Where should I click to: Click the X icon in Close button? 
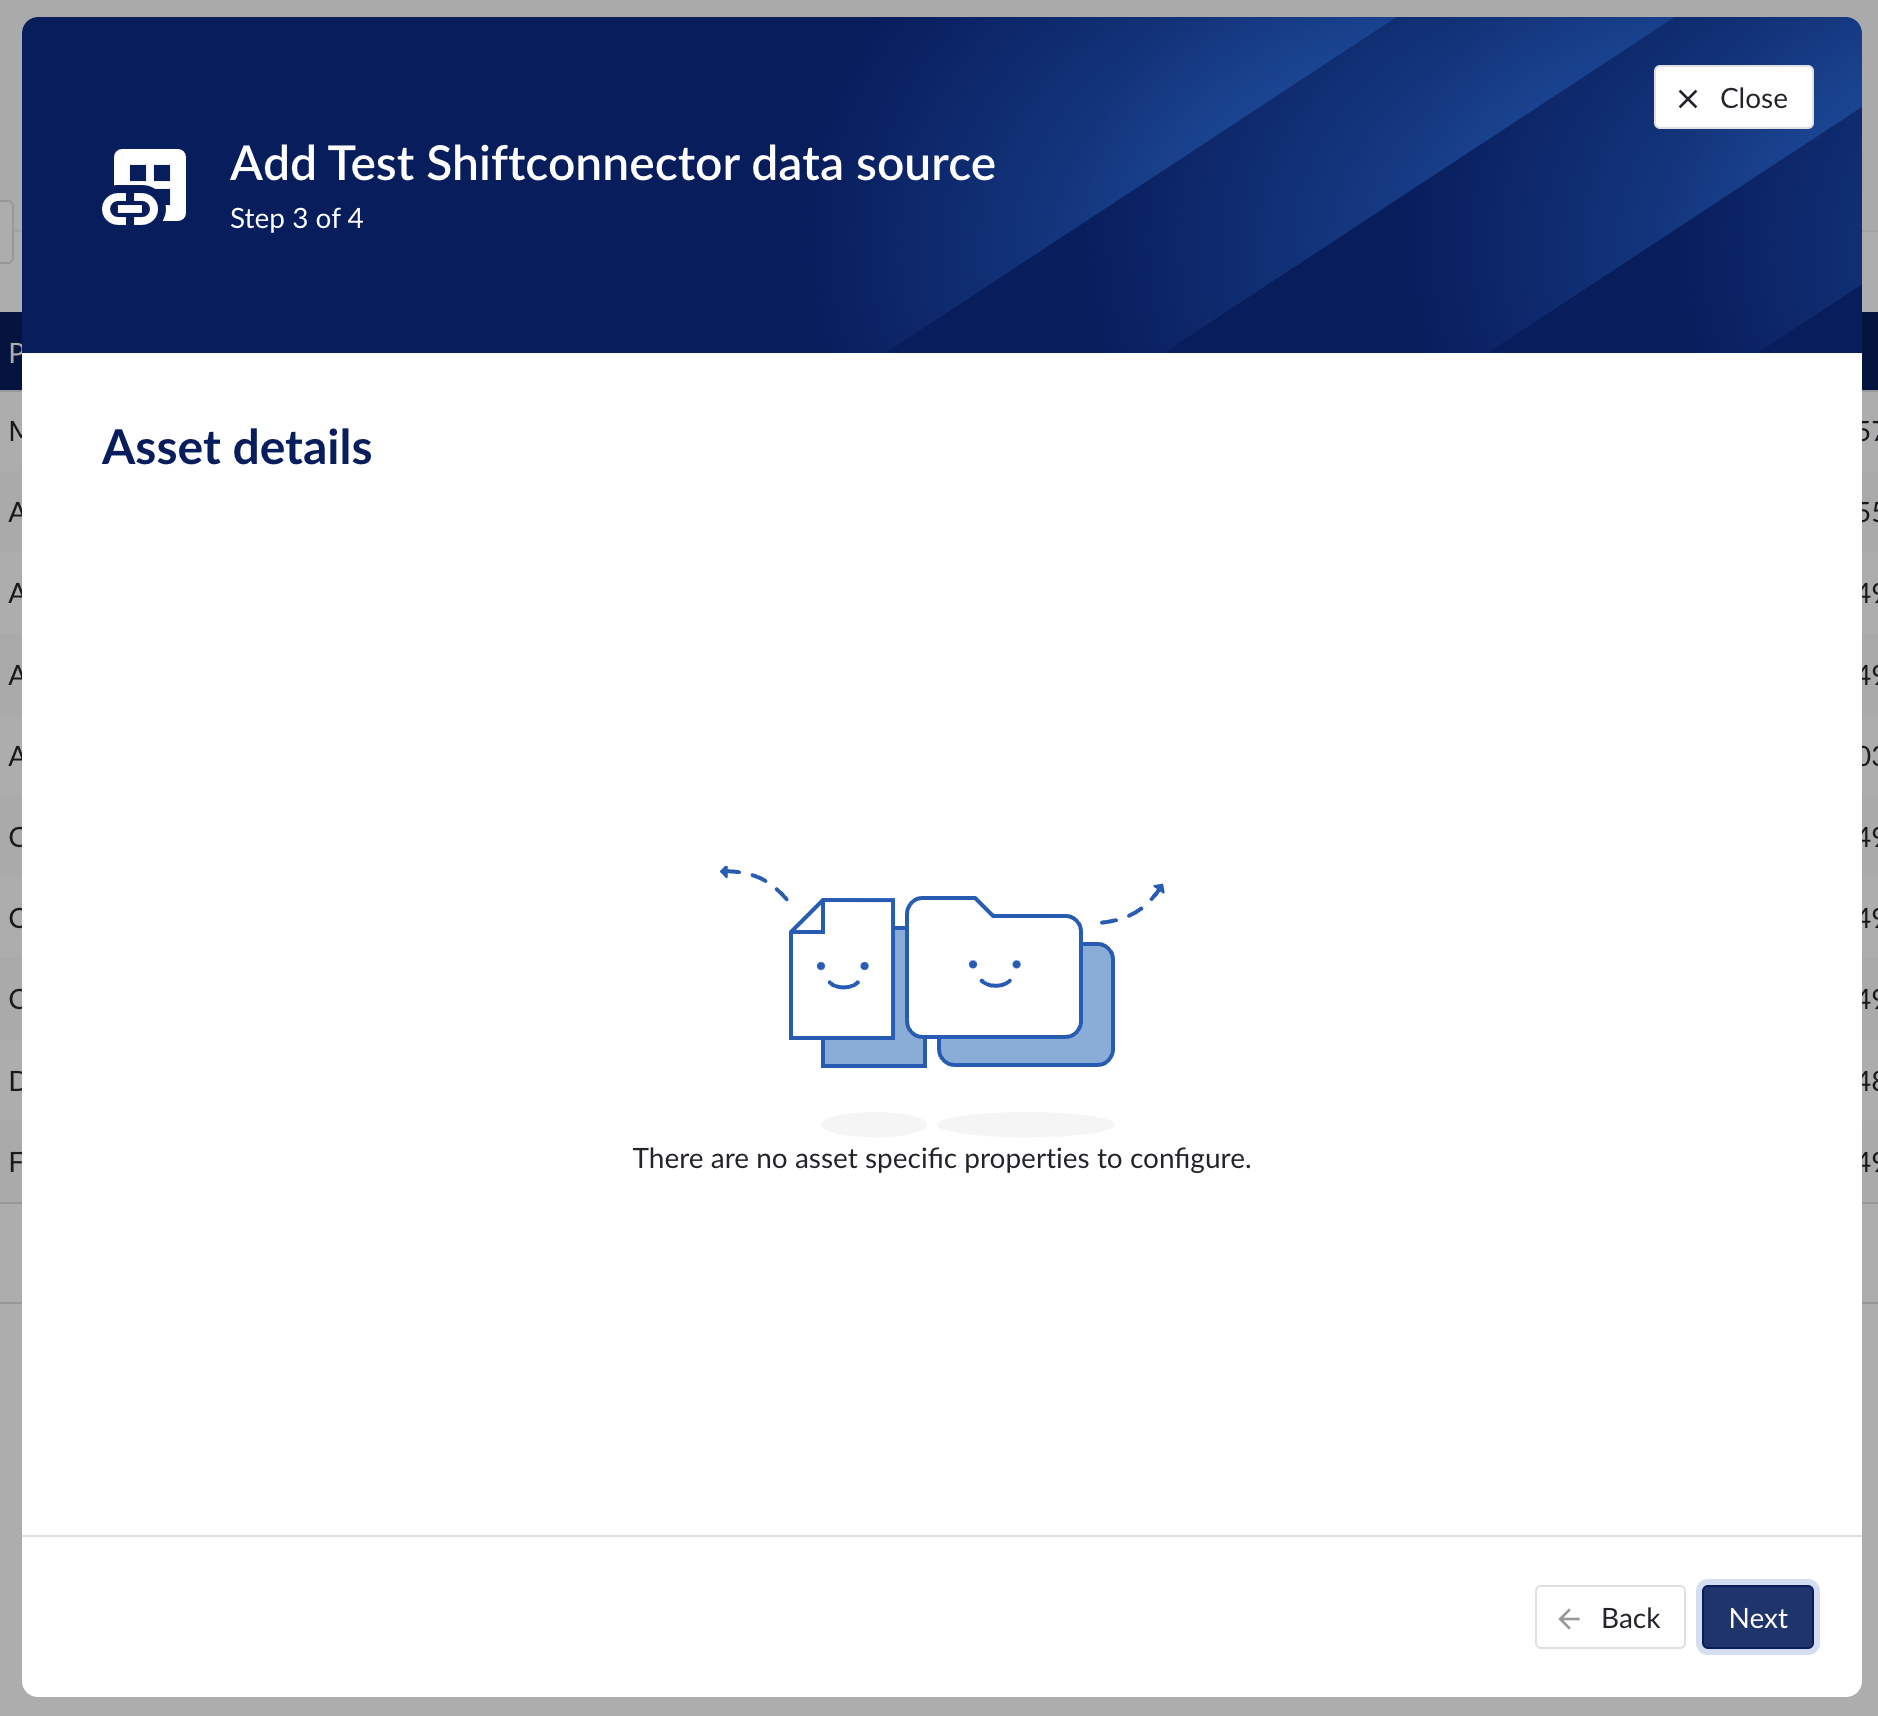(x=1688, y=99)
